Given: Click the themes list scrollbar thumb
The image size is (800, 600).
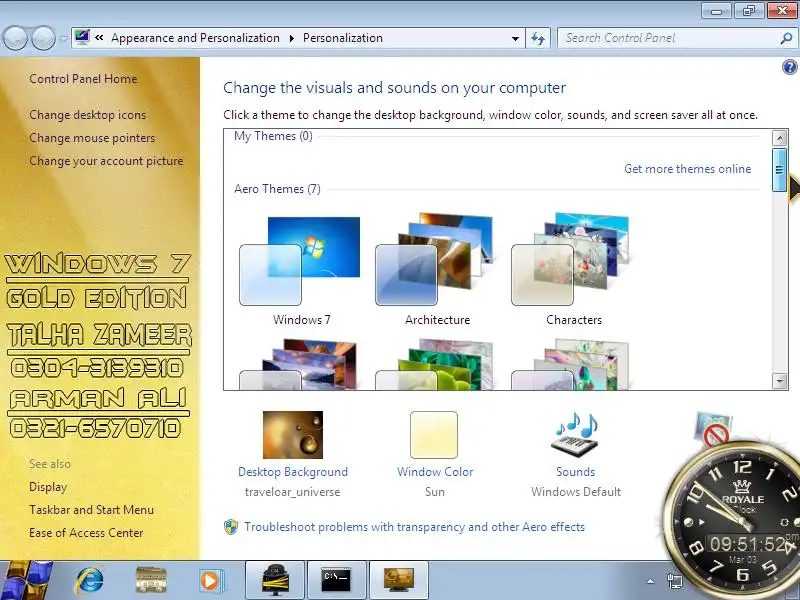Looking at the screenshot, I should (779, 170).
